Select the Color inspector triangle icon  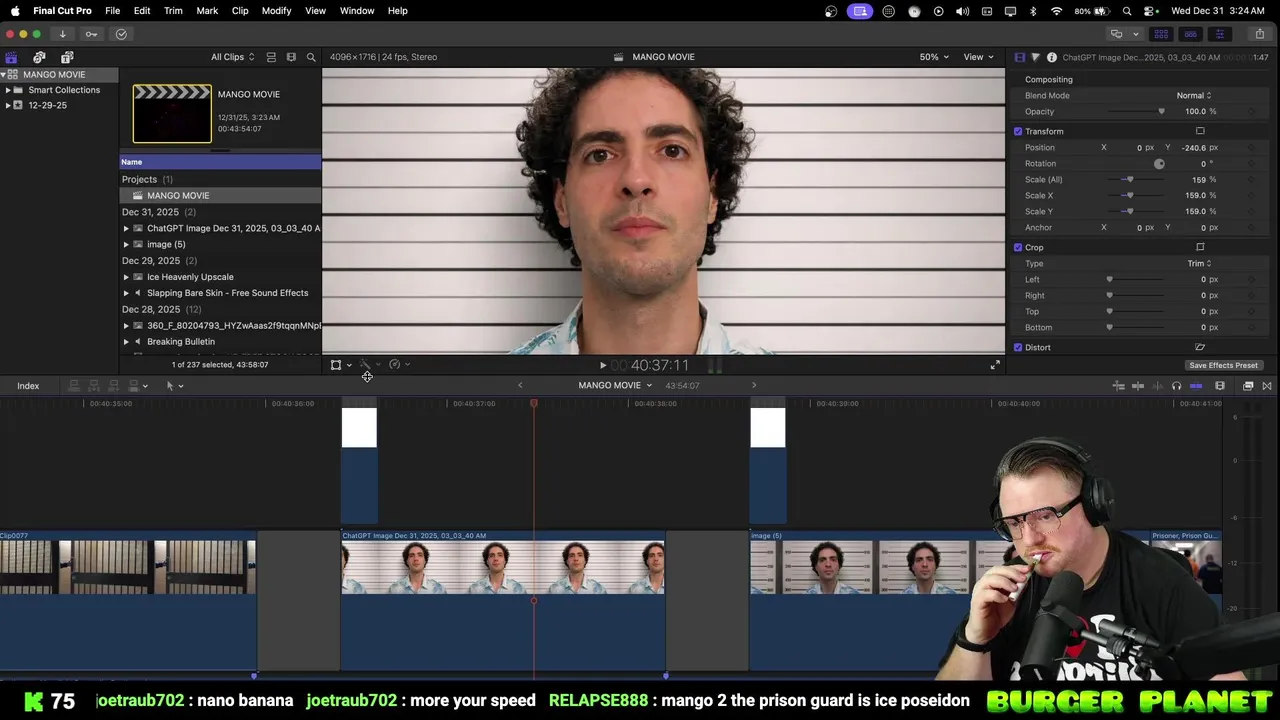1035,57
